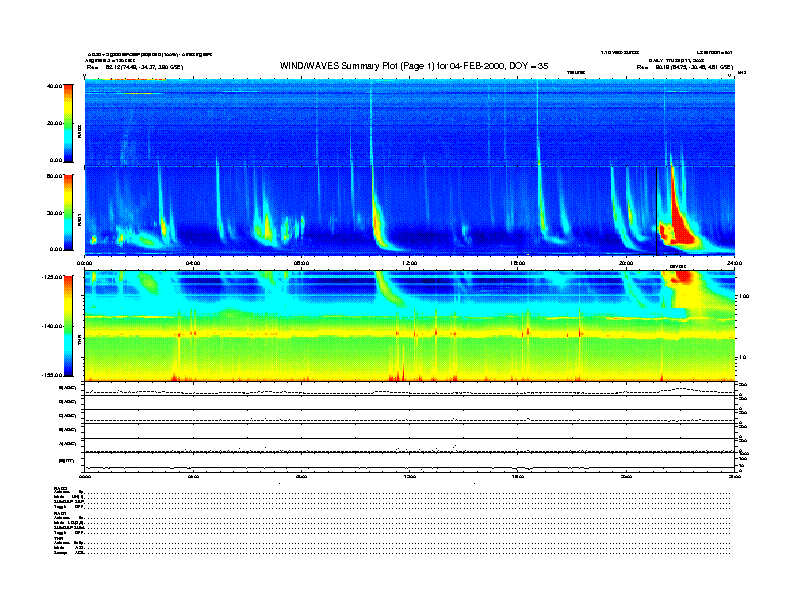
Task: Click 12:00 tick label below RAD1 spectrogram
Action: click(x=409, y=263)
